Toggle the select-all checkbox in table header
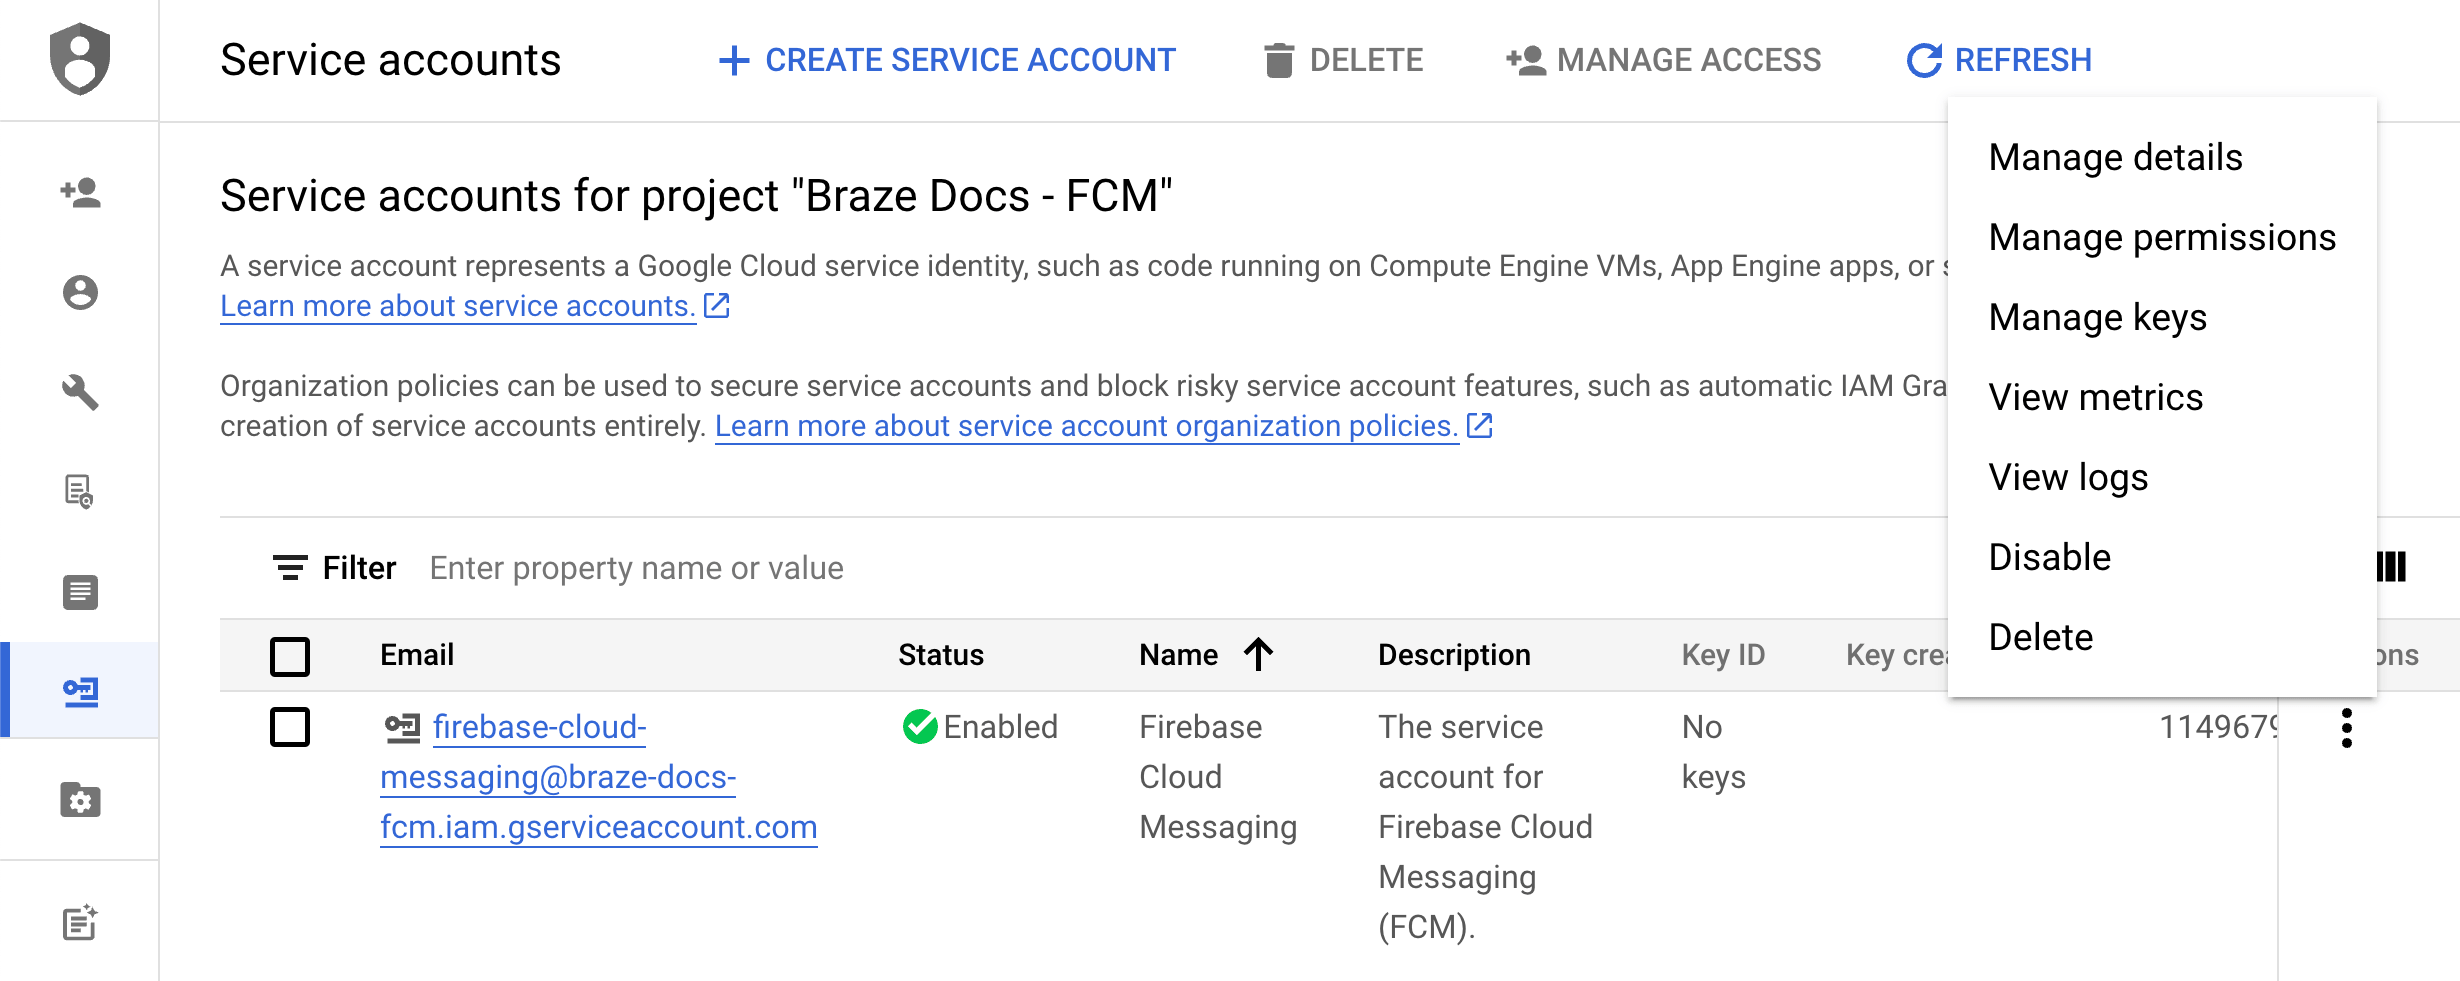2460x981 pixels. [290, 656]
